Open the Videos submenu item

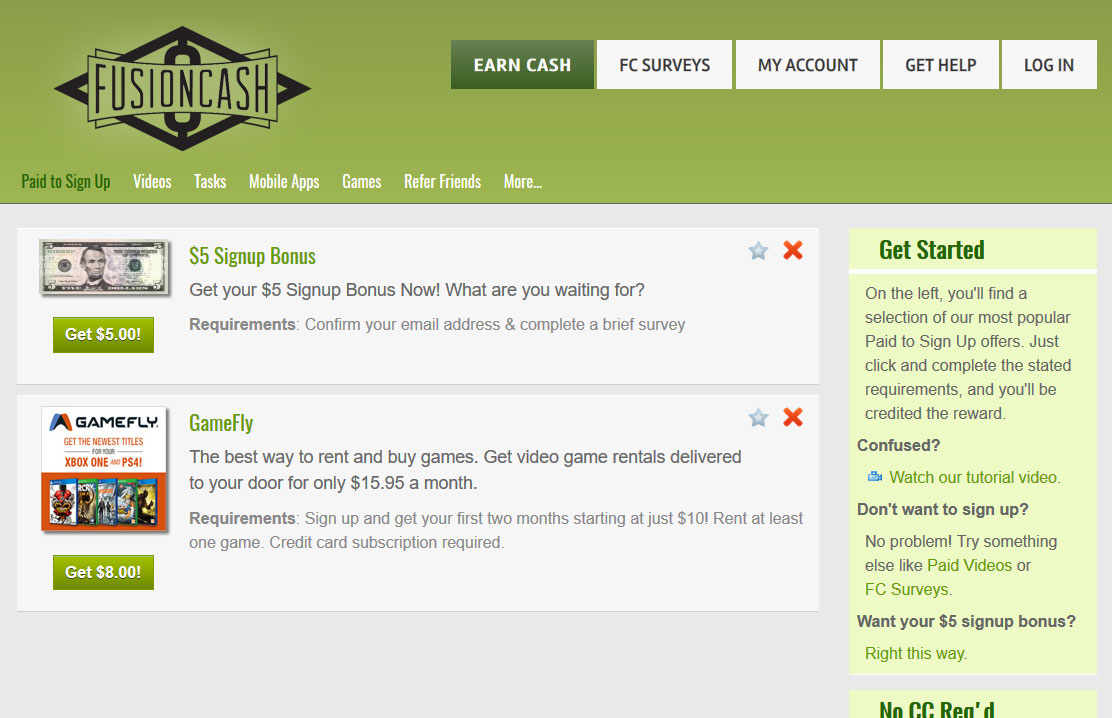click(x=152, y=182)
